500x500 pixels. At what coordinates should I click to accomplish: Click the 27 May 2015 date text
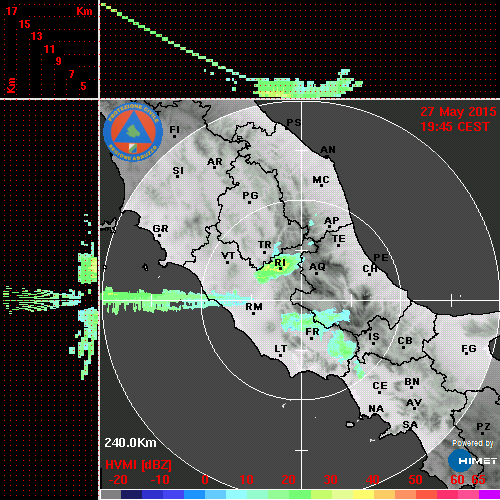coord(458,112)
